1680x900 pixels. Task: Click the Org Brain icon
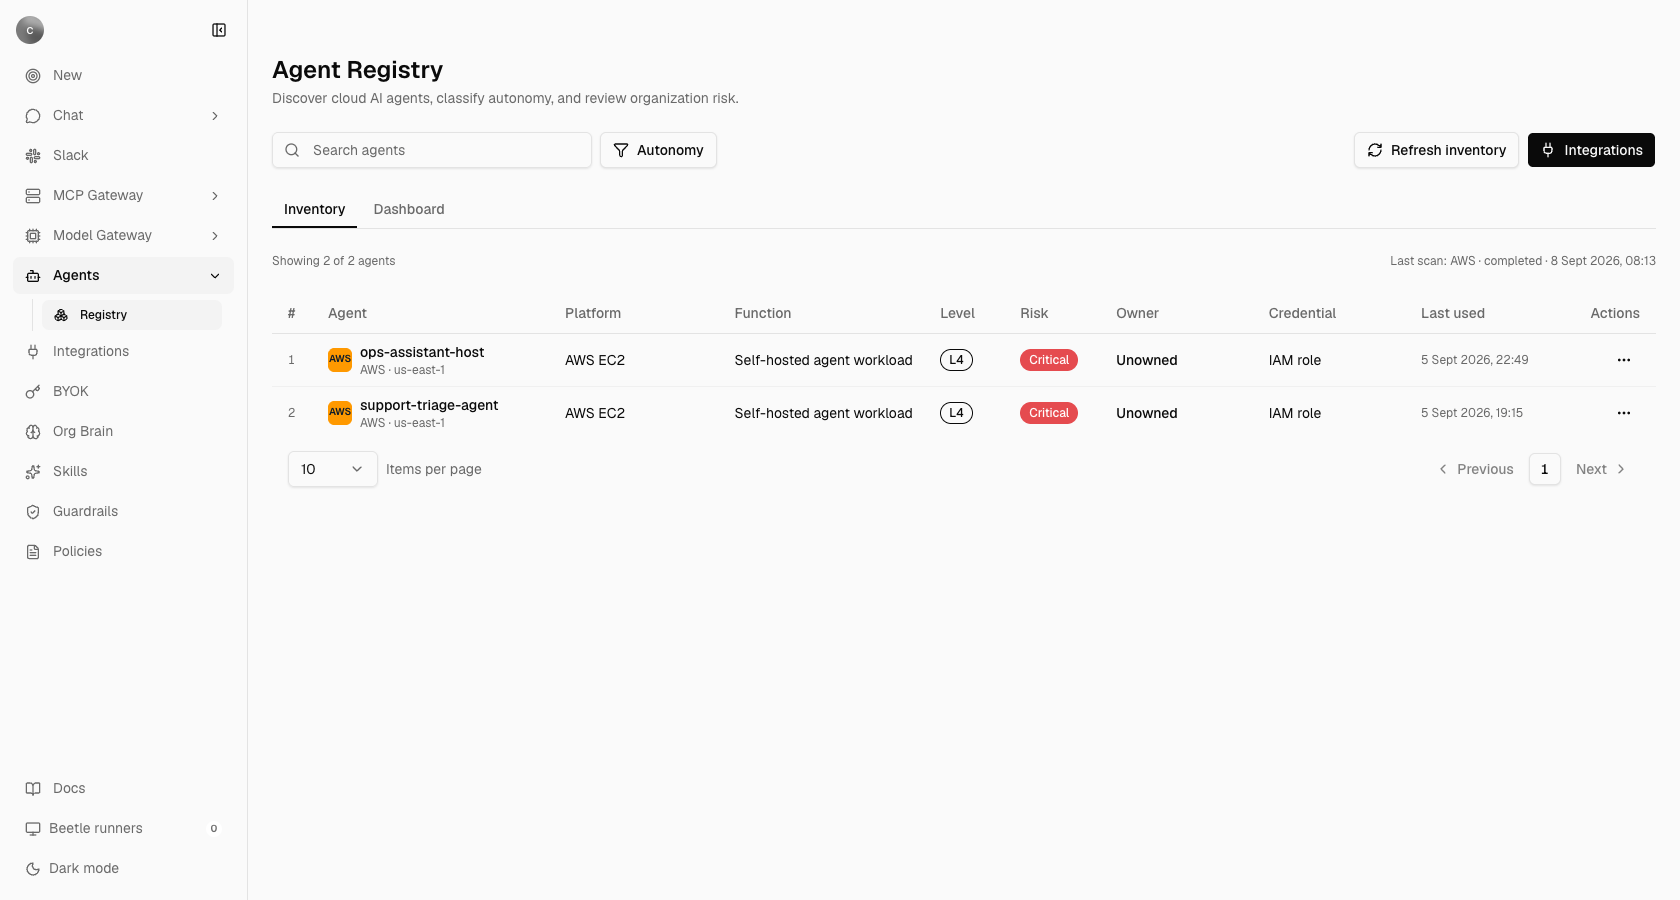point(33,432)
